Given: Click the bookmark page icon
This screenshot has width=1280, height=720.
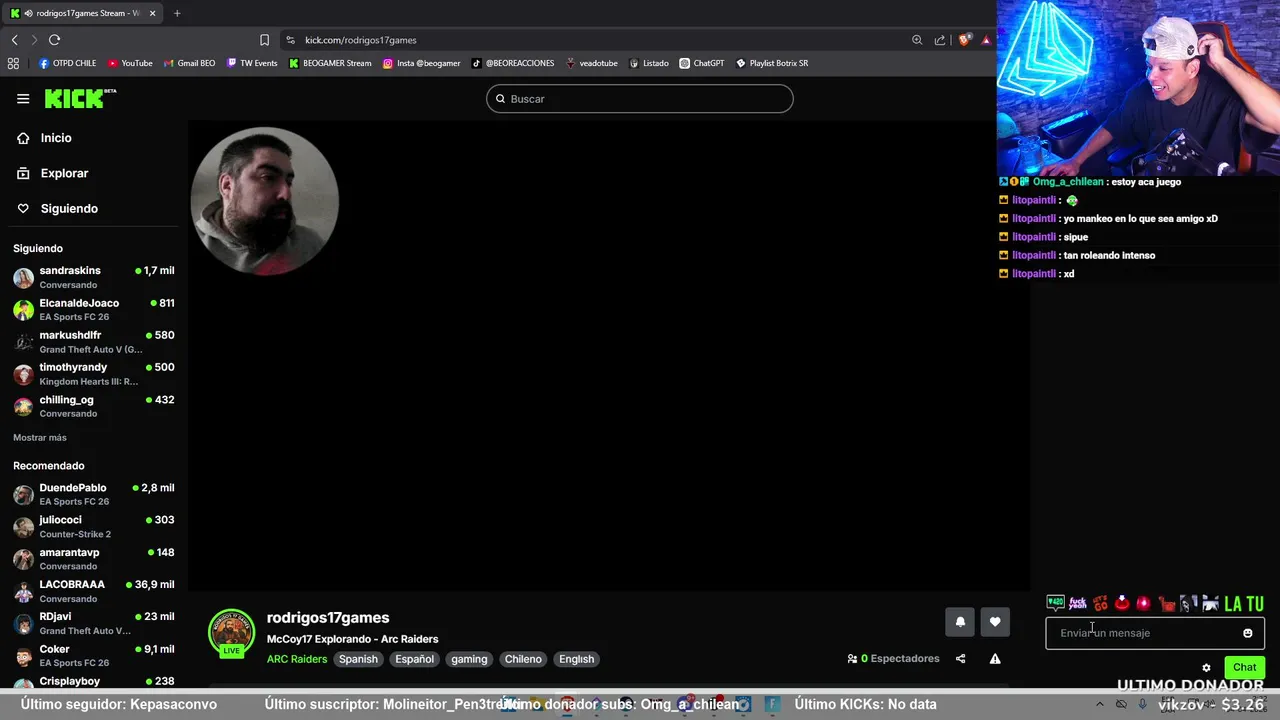Looking at the screenshot, I should click(264, 40).
